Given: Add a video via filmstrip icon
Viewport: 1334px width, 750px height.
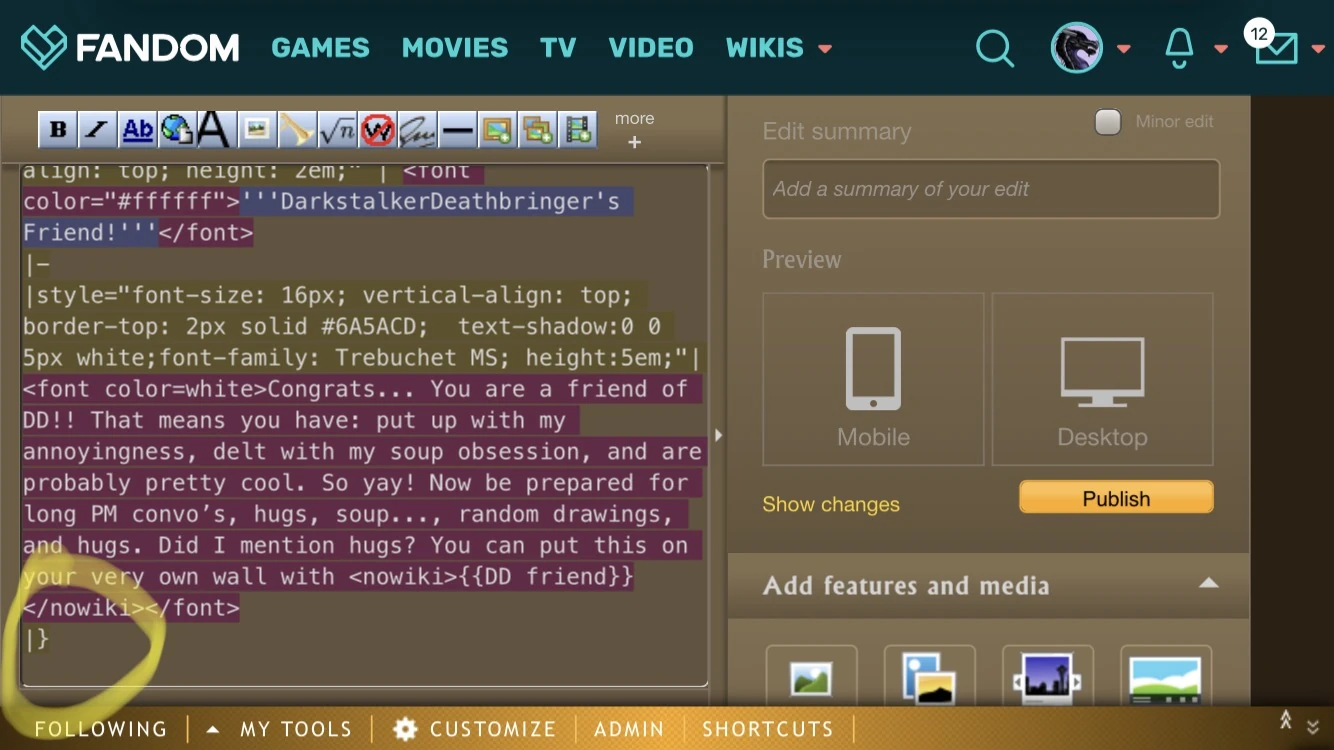Looking at the screenshot, I should [x=577, y=129].
